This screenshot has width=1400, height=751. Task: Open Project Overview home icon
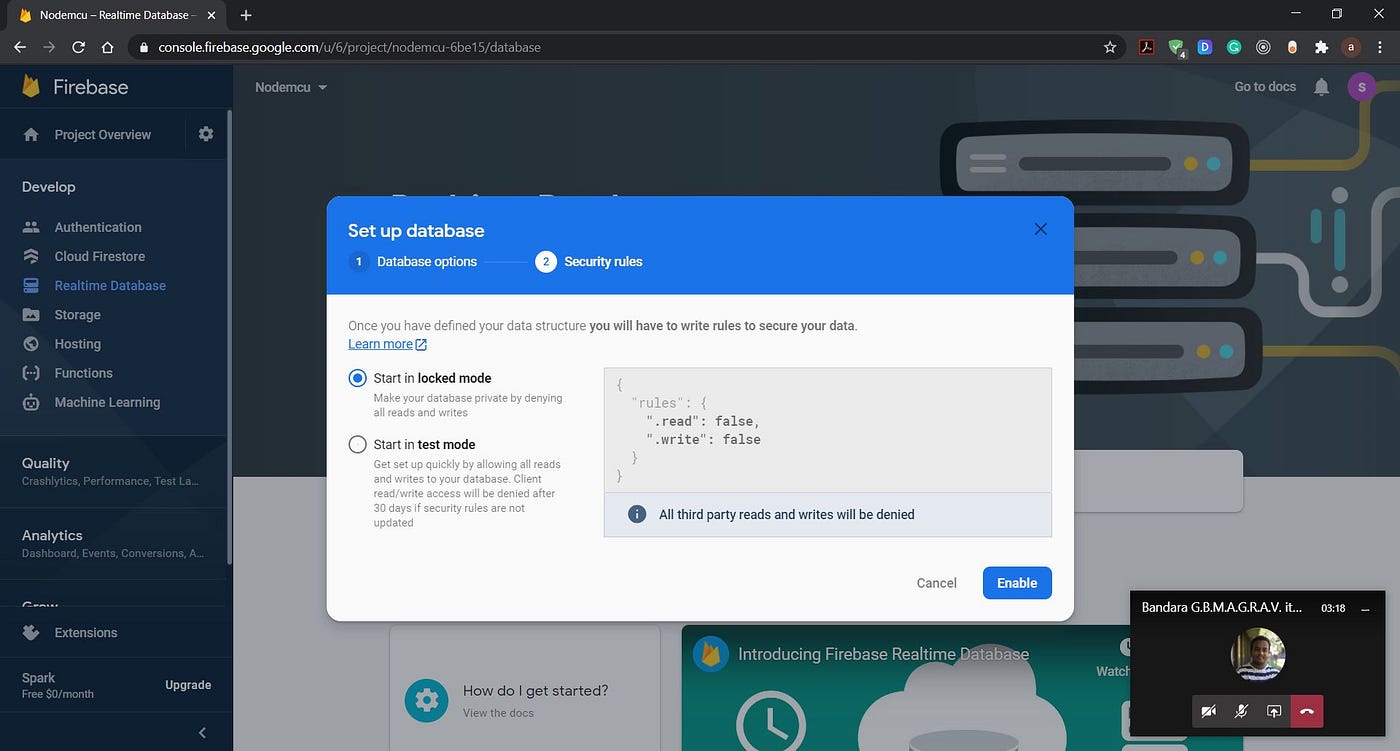[31, 134]
